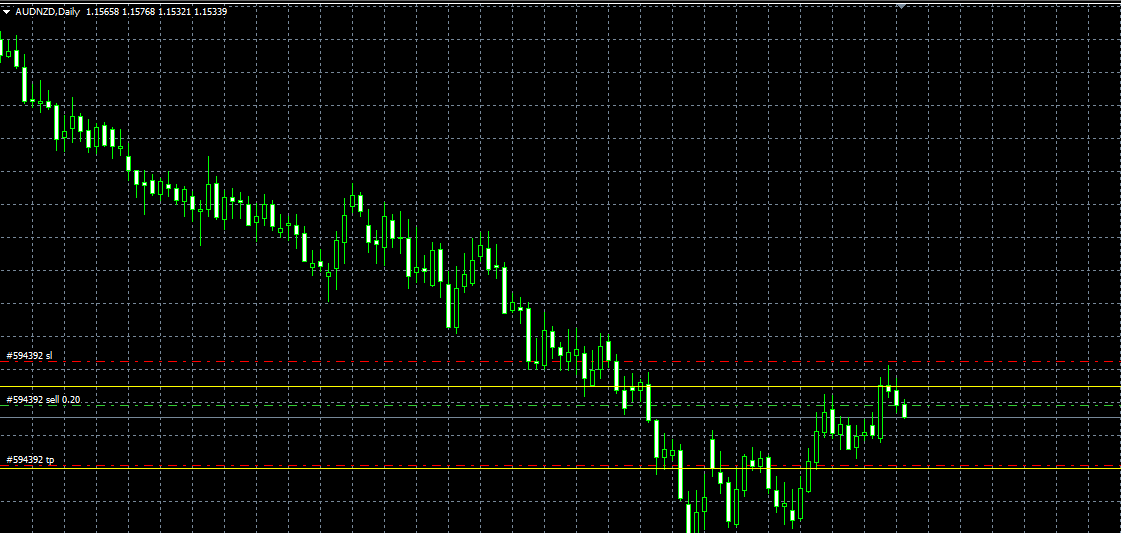Select the green dashed sell entry line
Screen dimensions: 1121x533
click(560, 406)
